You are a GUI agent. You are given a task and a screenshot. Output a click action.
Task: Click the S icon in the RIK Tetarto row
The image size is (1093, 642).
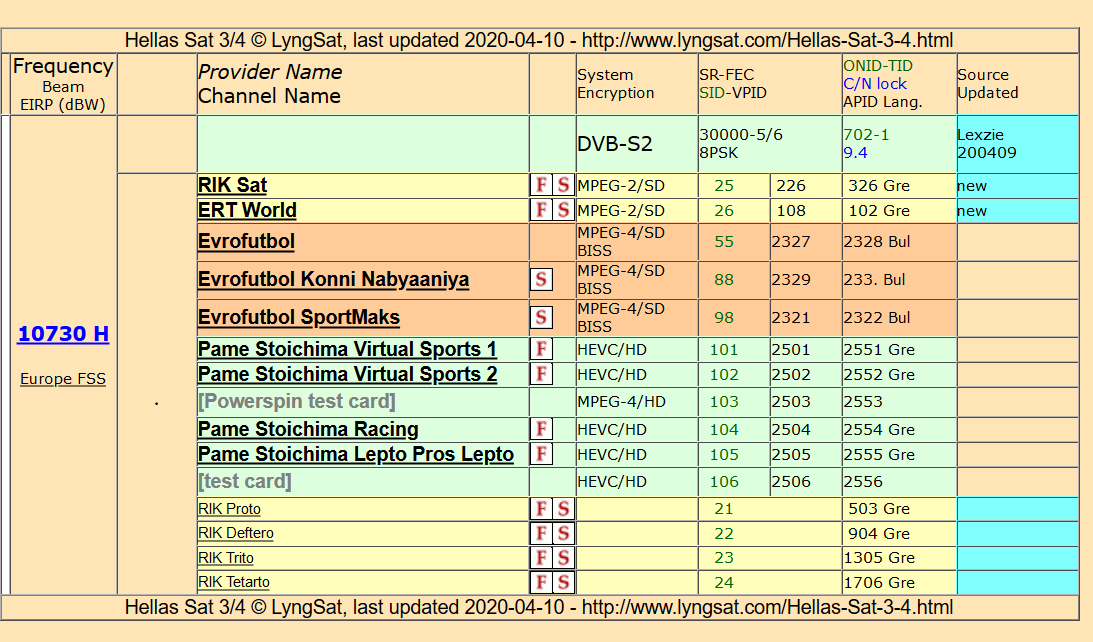point(563,582)
